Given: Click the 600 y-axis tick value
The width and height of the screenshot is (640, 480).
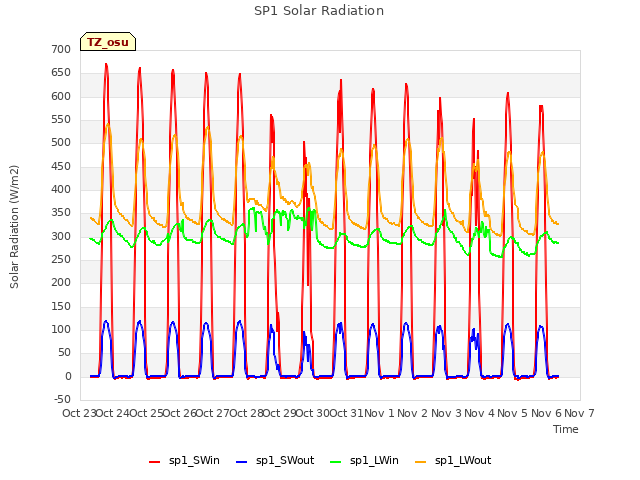Looking at the screenshot, I should [x=61, y=96].
